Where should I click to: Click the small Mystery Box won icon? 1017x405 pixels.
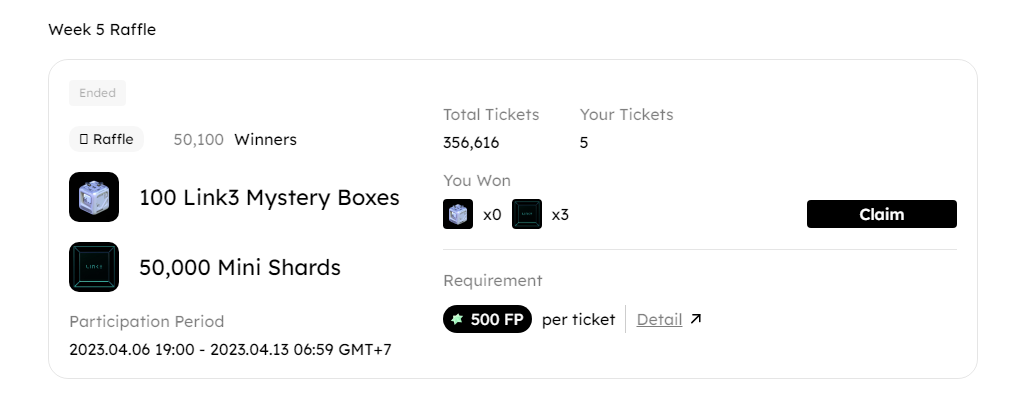(458, 214)
